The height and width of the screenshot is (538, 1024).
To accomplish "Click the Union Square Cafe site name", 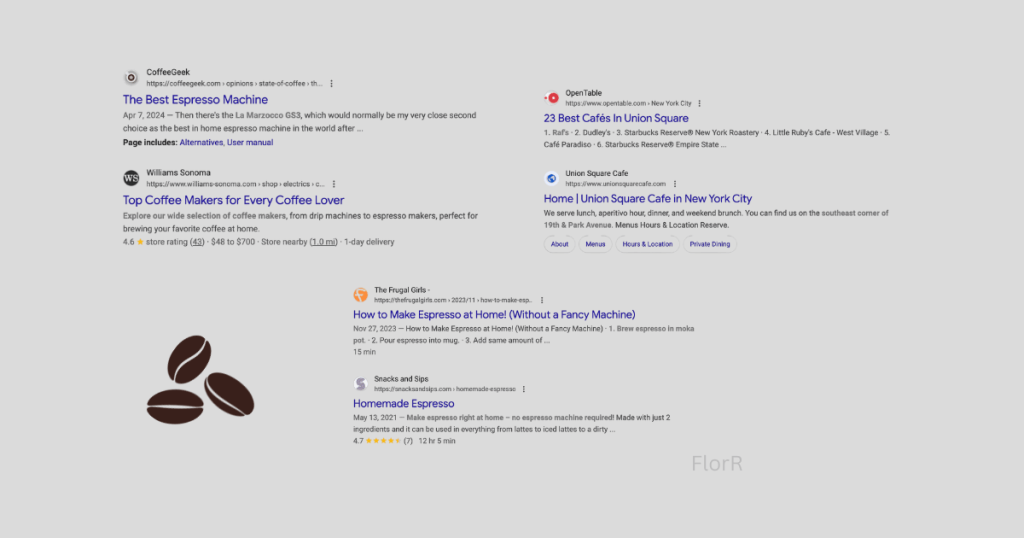I will (x=596, y=174).
